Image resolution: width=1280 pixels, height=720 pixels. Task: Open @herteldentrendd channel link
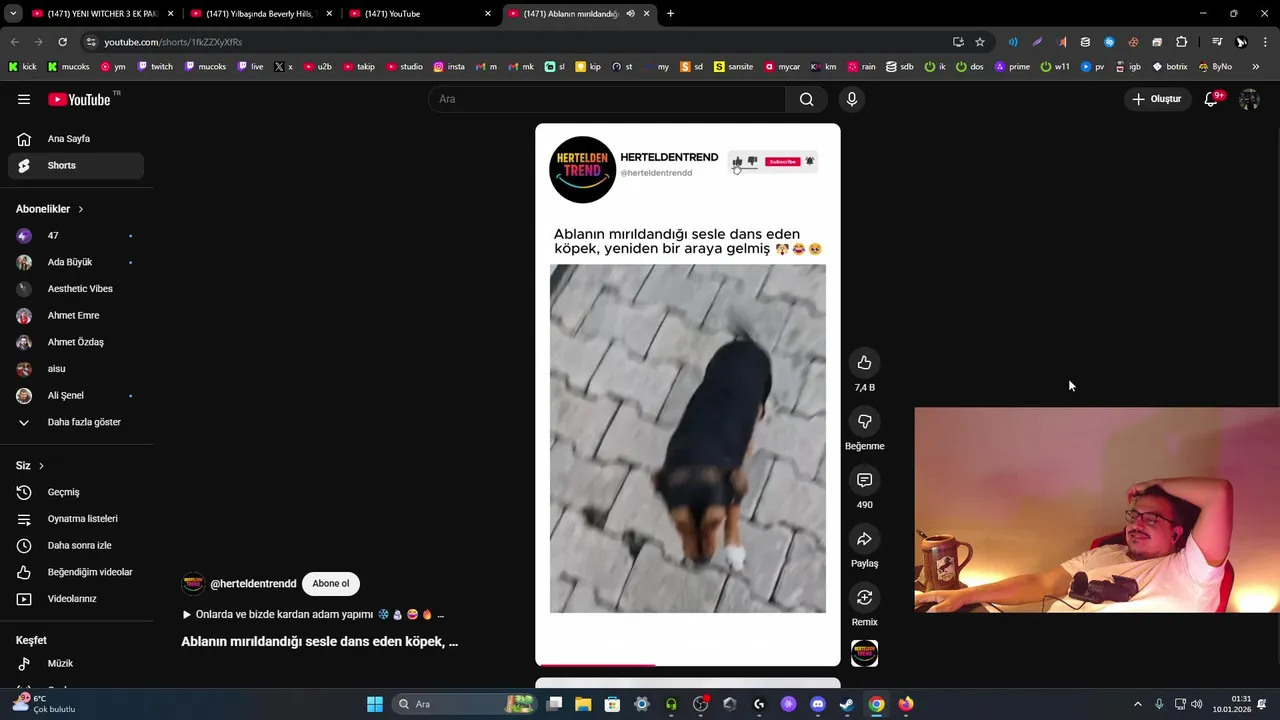[x=253, y=584]
